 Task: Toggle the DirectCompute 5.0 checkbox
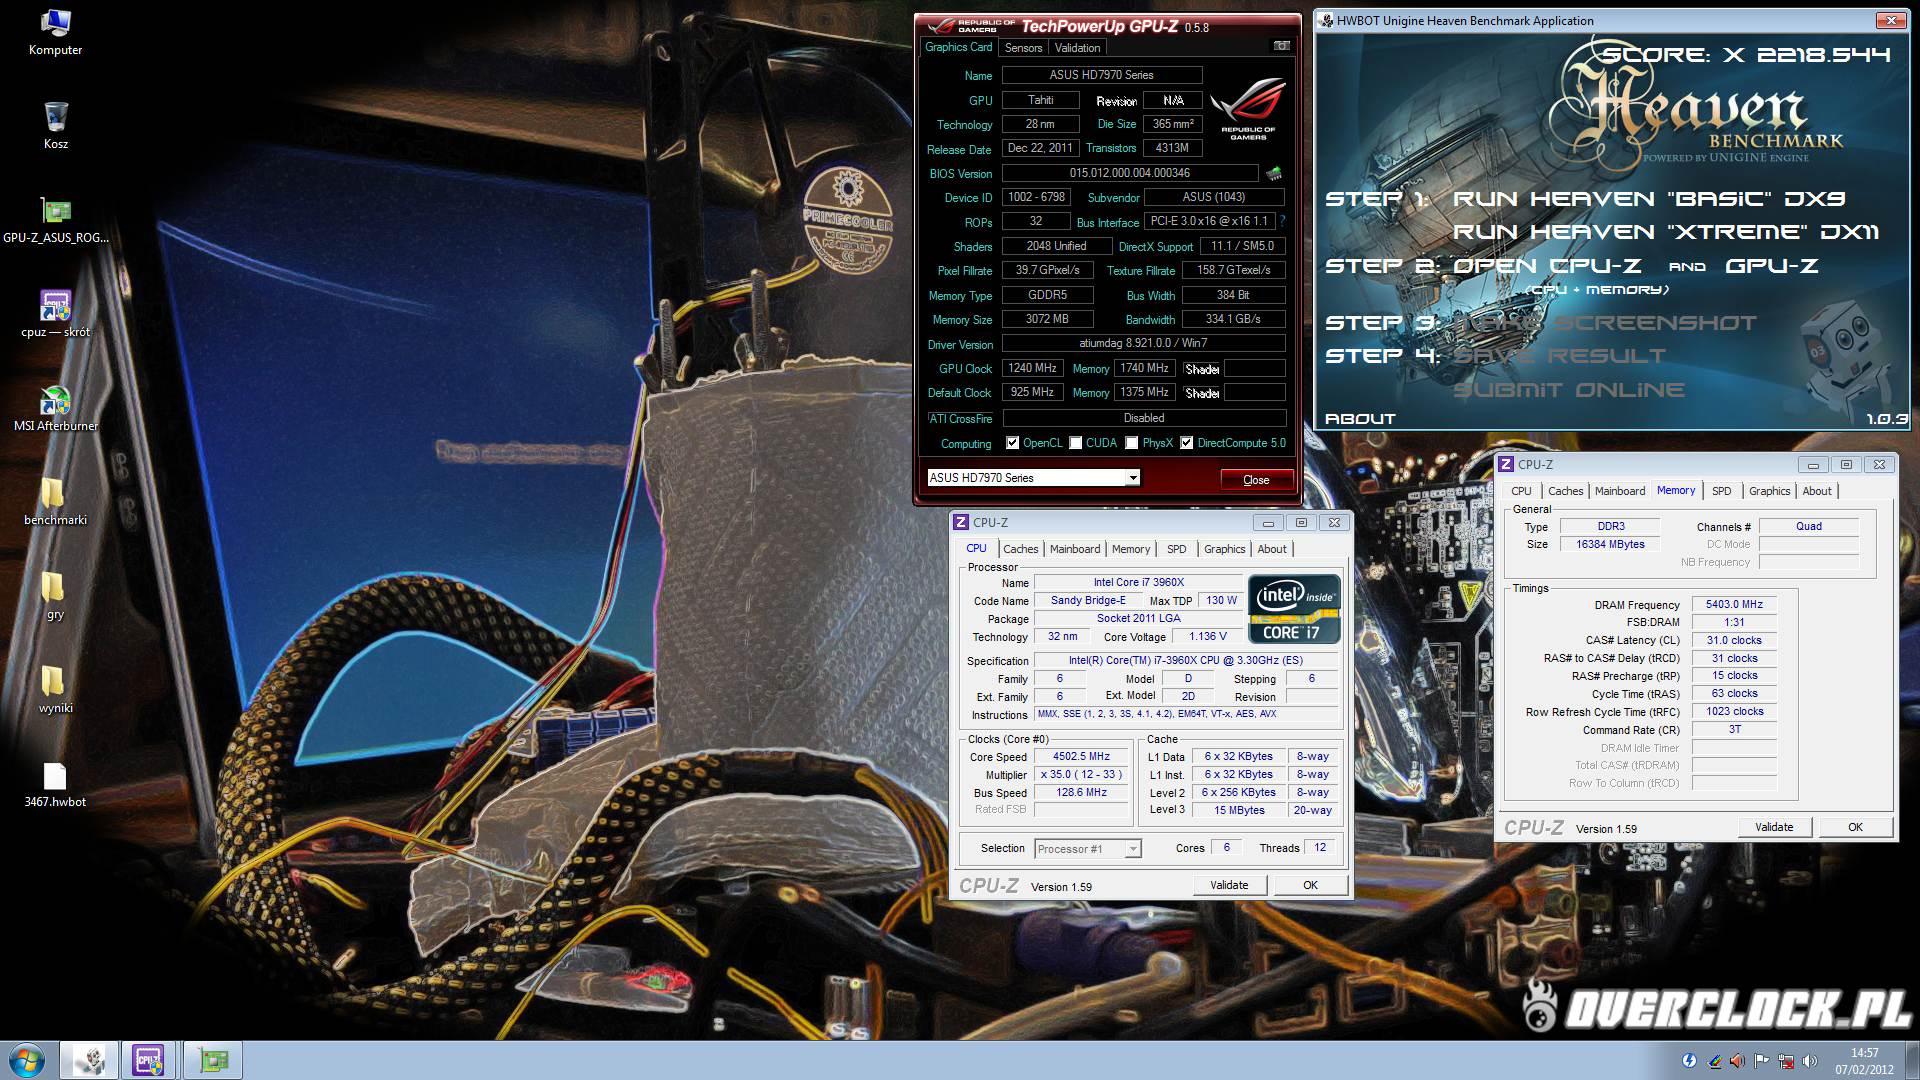click(x=1187, y=443)
